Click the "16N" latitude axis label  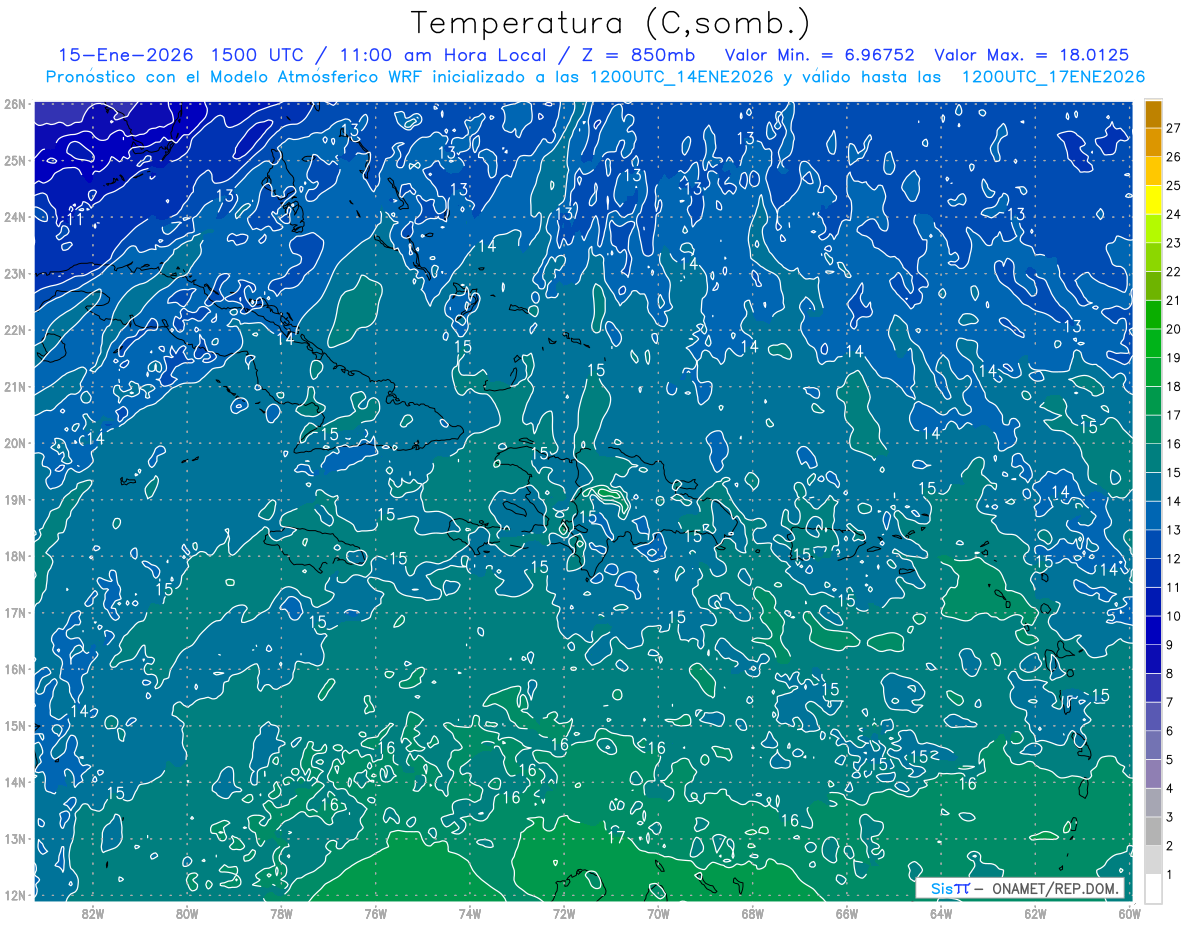[x=14, y=669]
